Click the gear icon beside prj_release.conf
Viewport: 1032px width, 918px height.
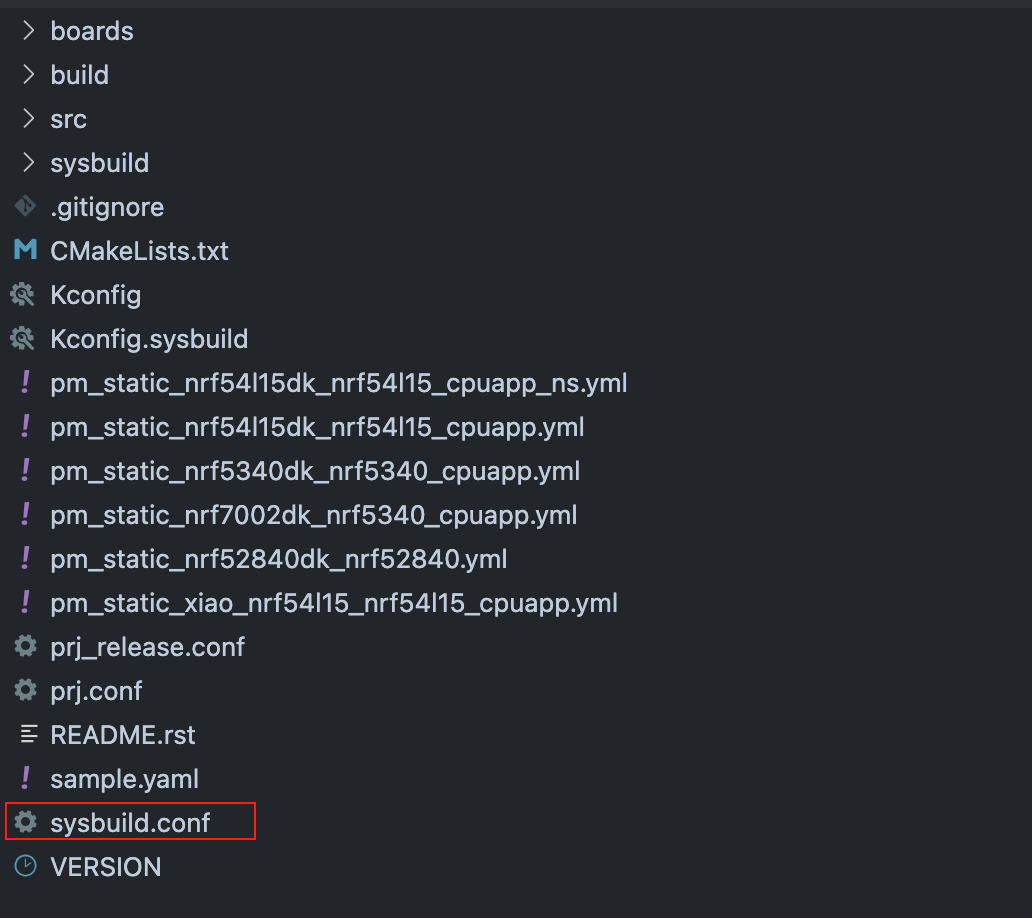[x=25, y=647]
